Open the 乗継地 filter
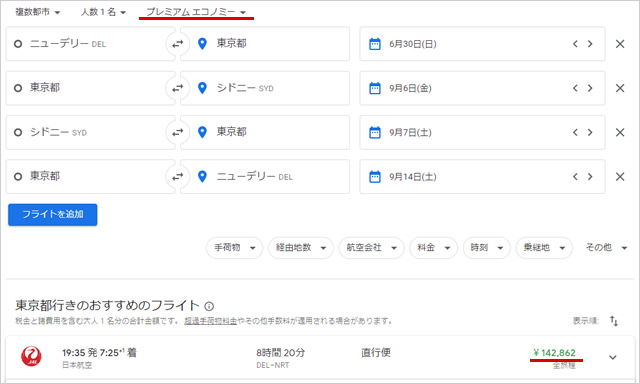 click(544, 248)
